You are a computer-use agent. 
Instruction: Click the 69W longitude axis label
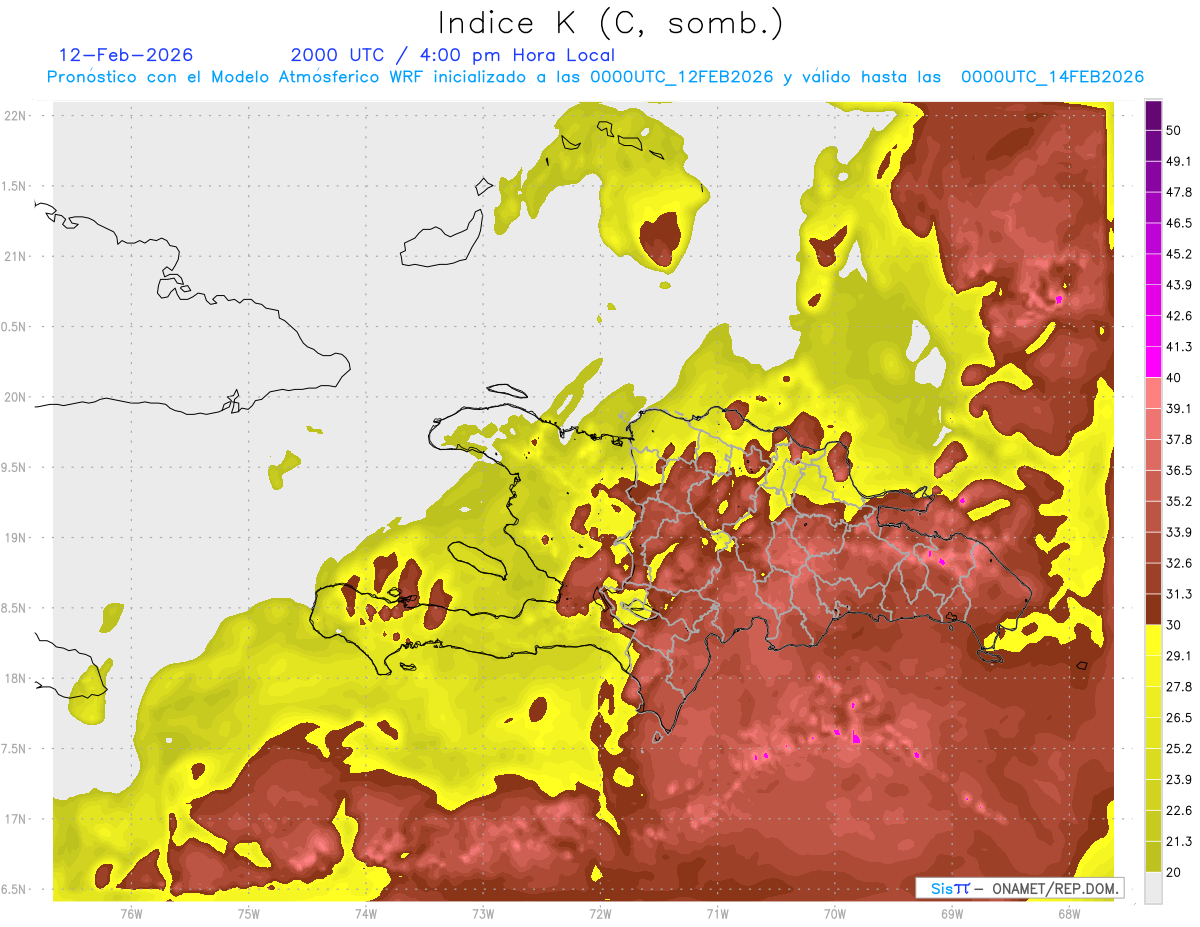(952, 914)
